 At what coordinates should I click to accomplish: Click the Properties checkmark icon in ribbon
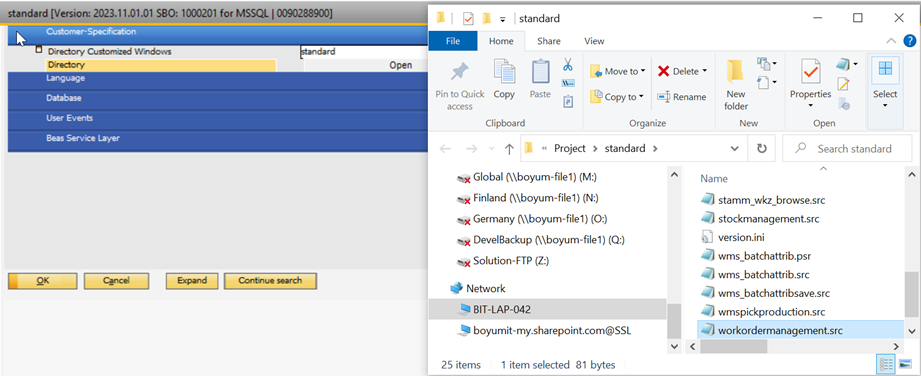[811, 72]
